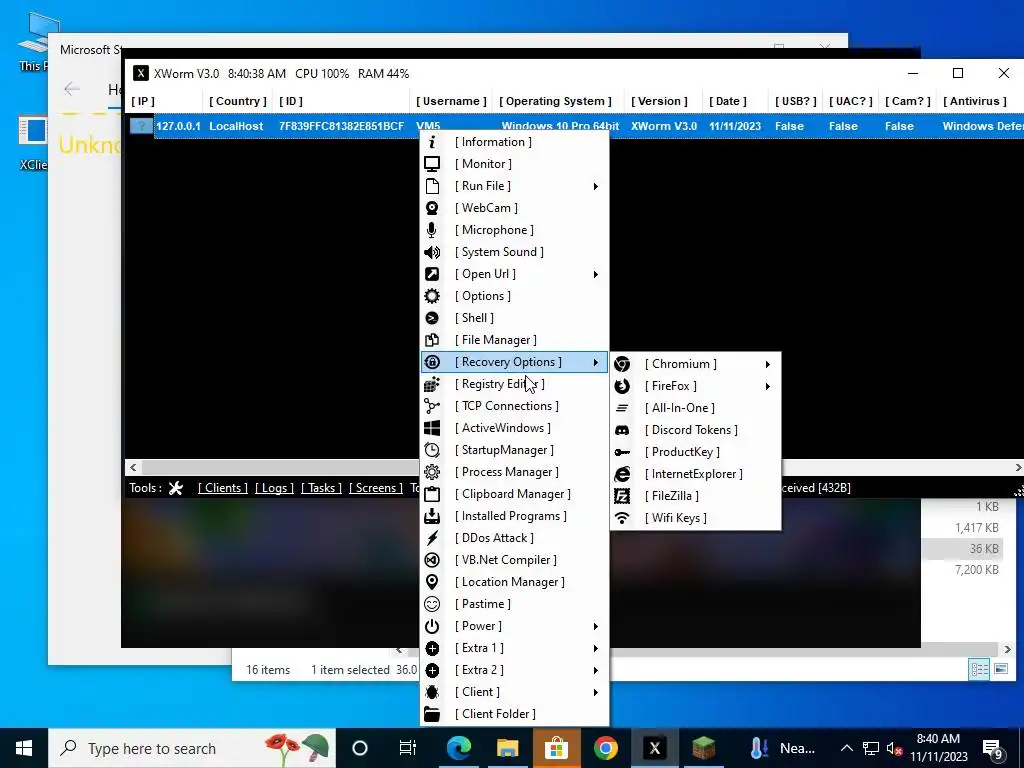Click the Tools wrench icon in XWorm footer
The image size is (1024, 768).
pos(176,488)
